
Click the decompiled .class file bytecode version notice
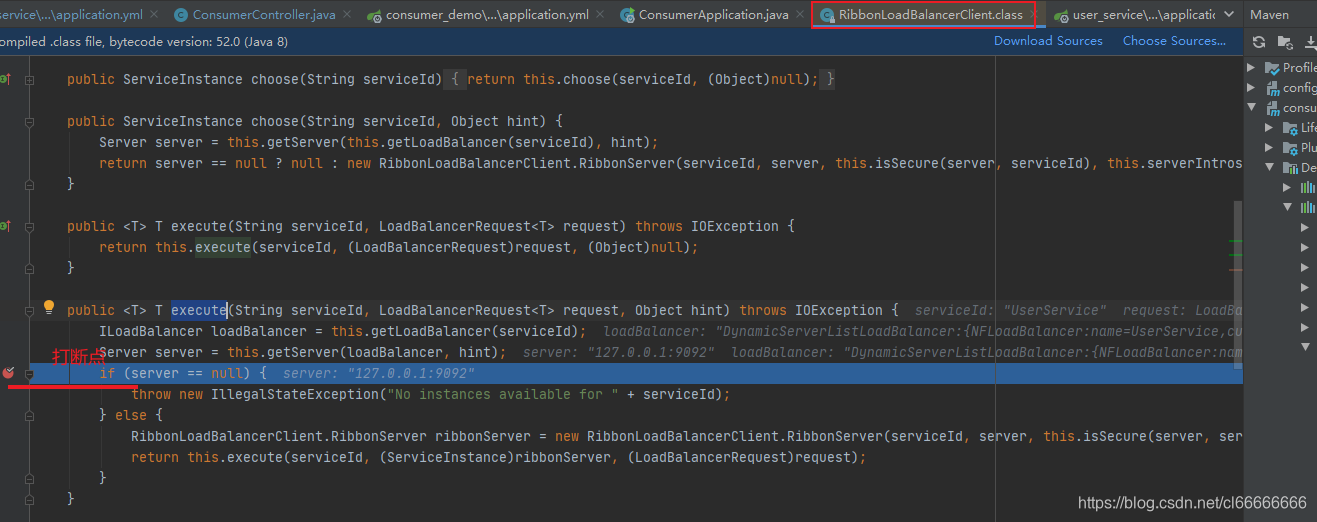pos(144,41)
